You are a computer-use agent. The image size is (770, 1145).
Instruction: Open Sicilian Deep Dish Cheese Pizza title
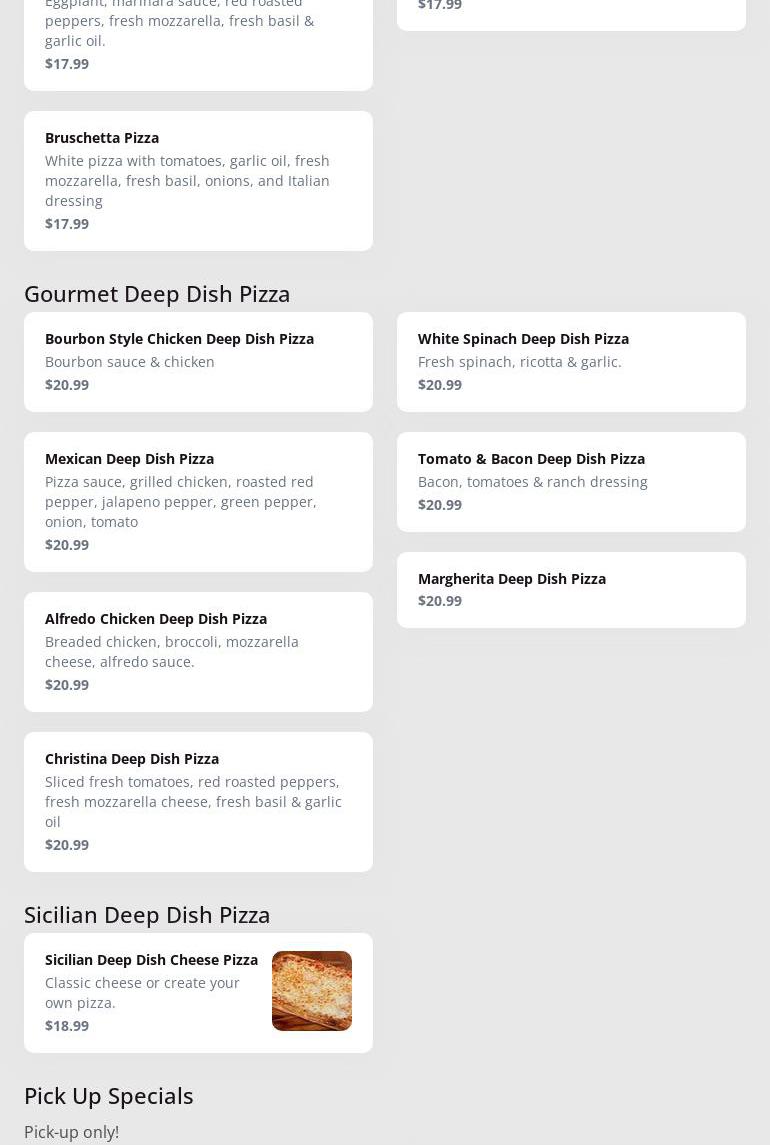[151, 960]
